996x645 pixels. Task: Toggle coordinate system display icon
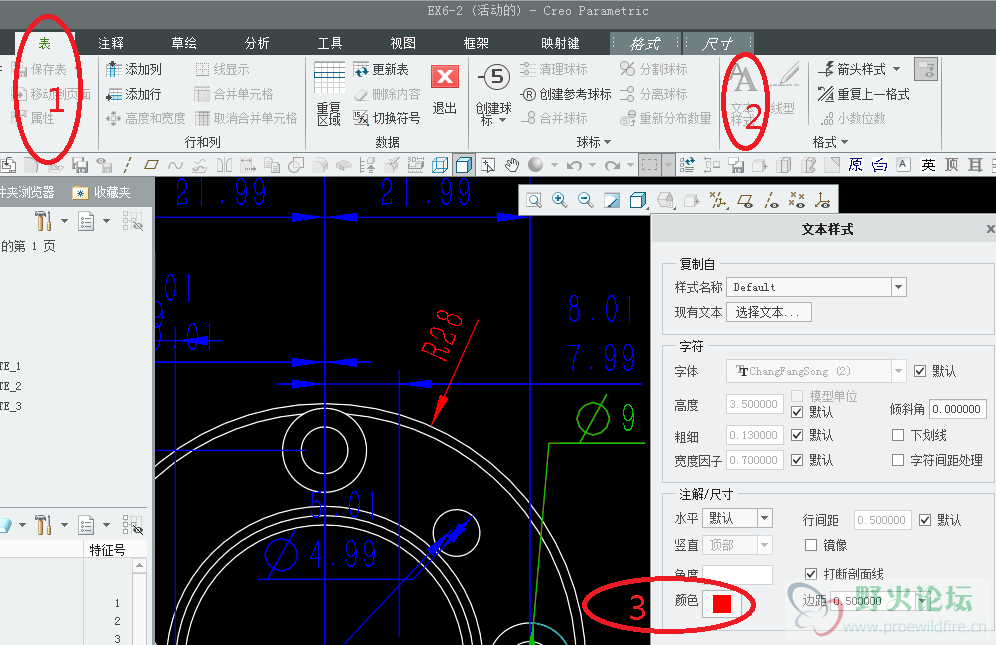point(823,201)
